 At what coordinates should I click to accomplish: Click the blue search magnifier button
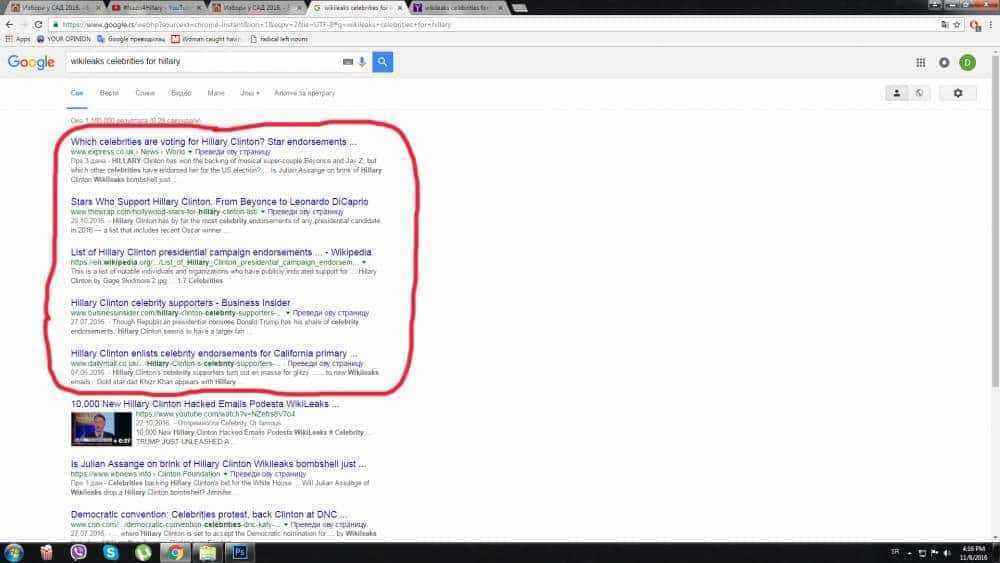point(382,62)
